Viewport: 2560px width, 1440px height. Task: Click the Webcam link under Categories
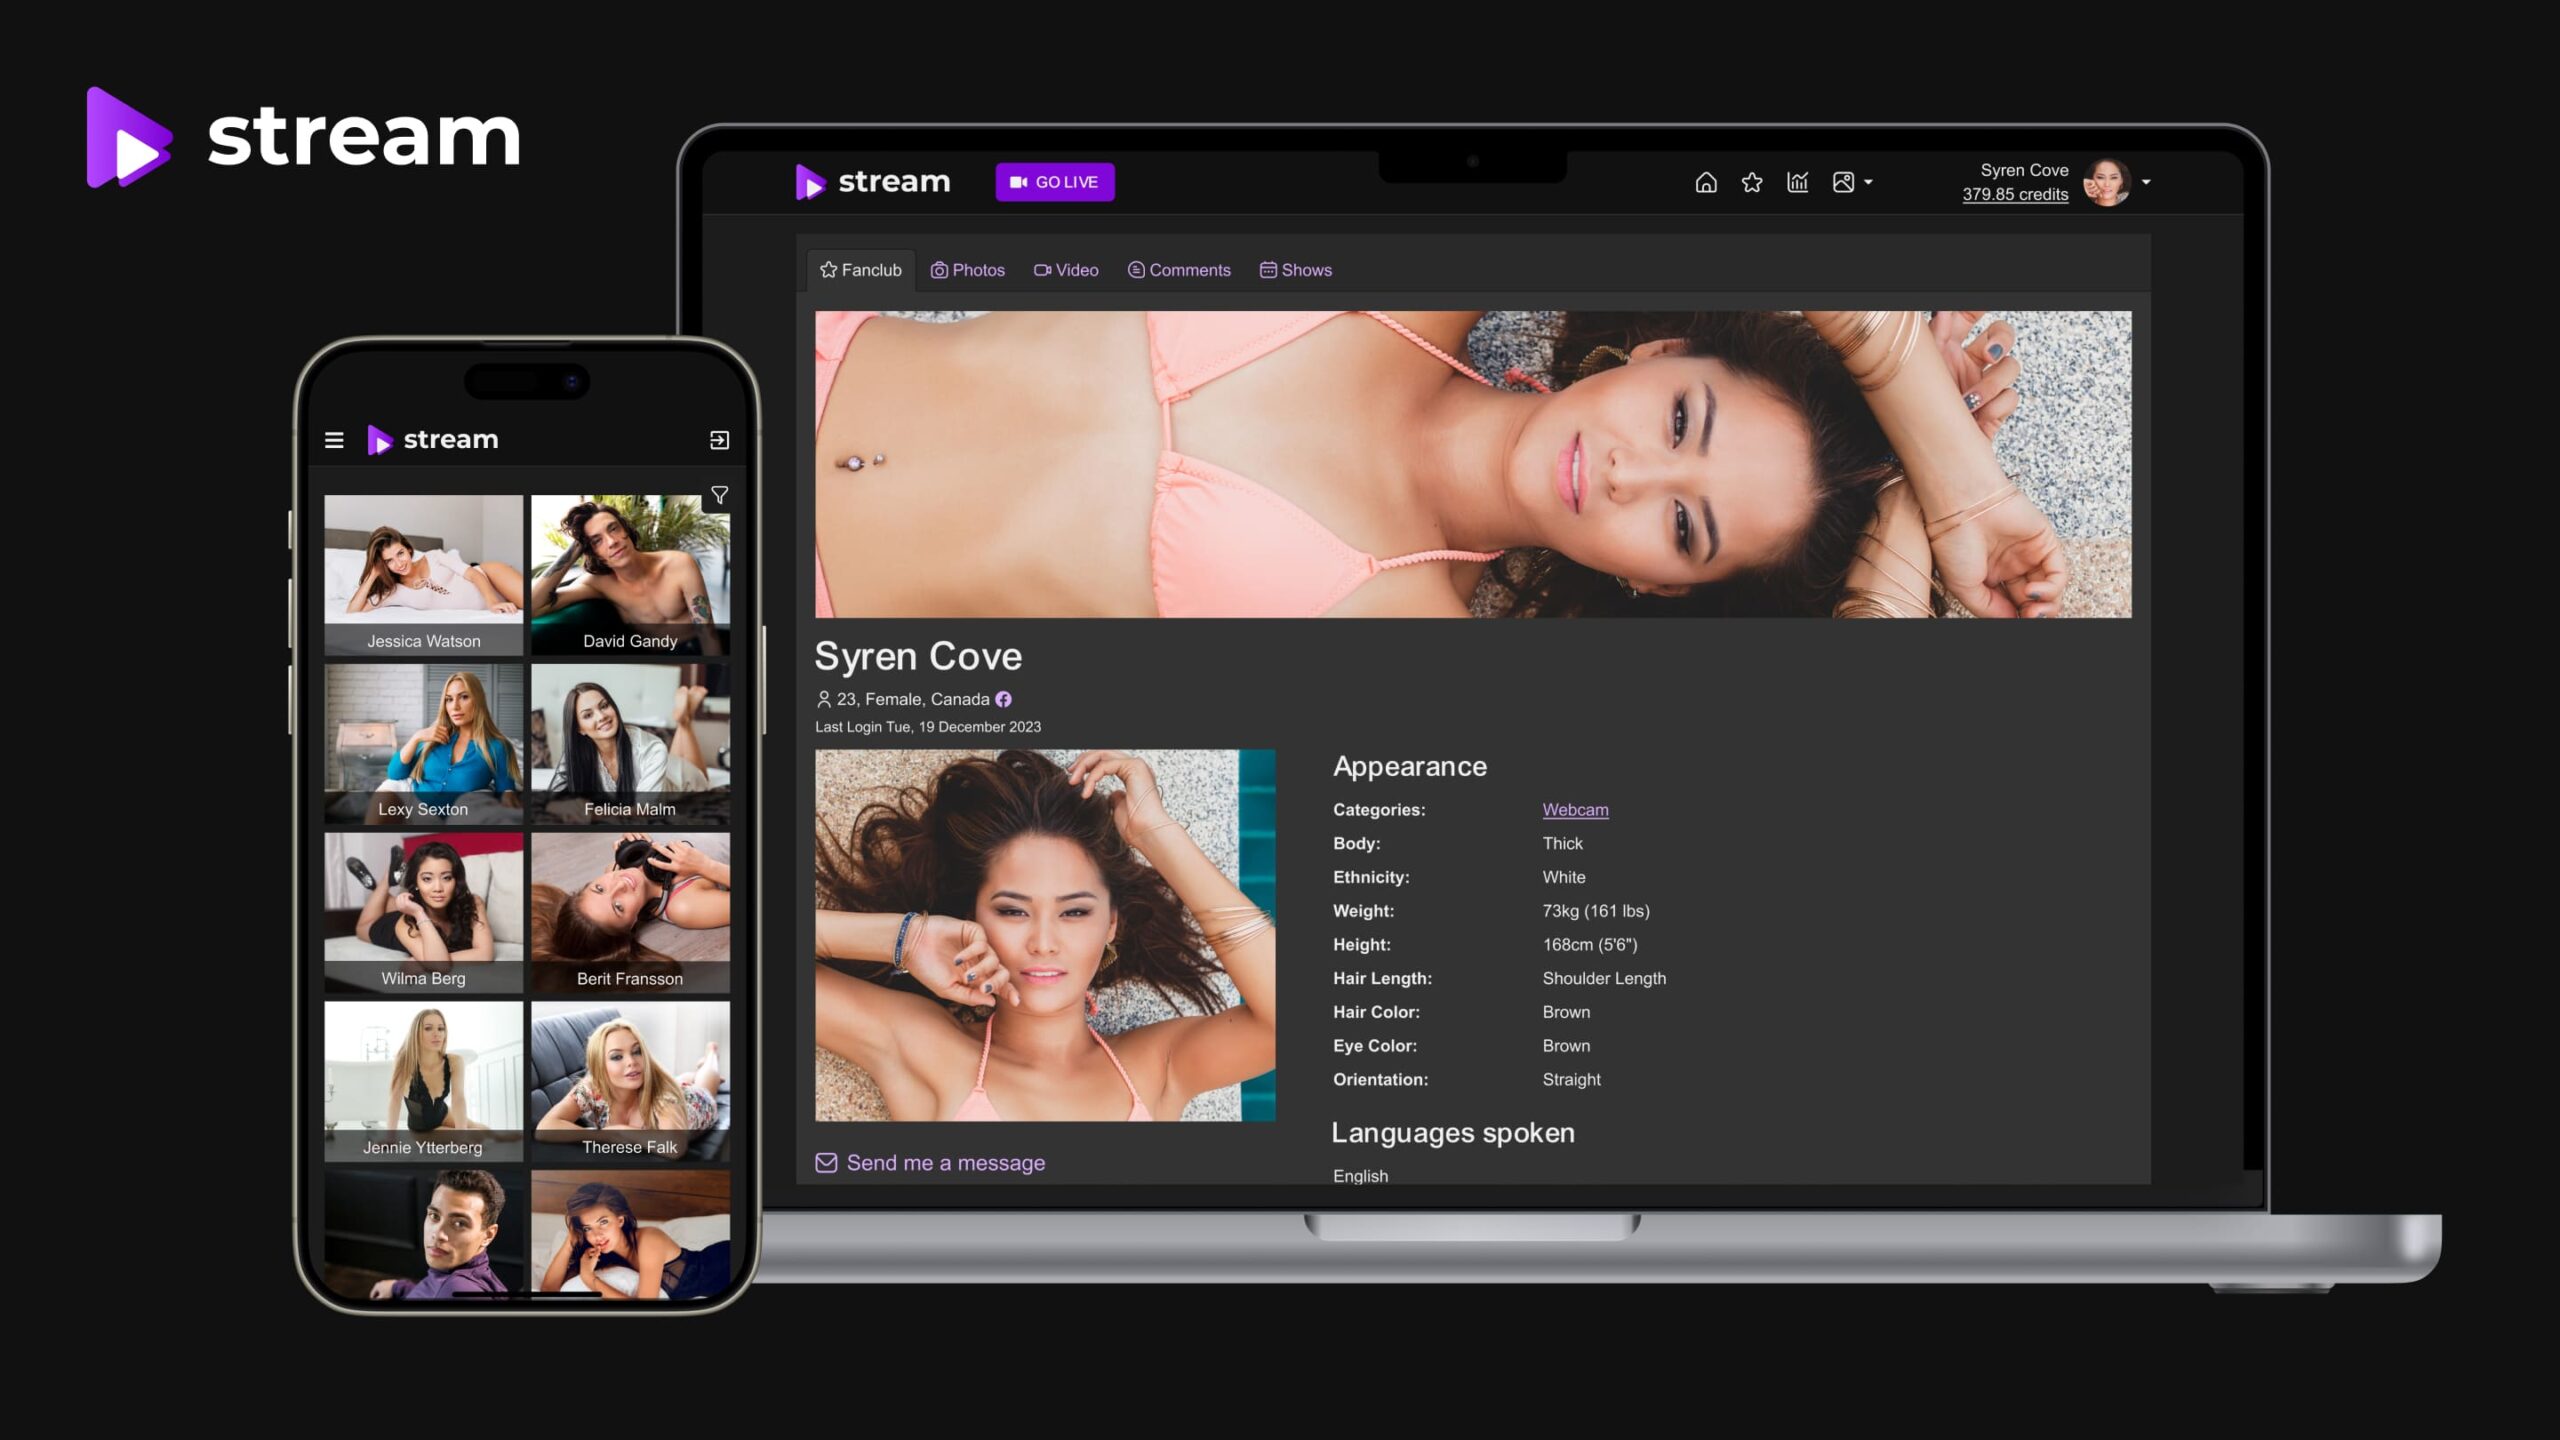pos(1575,809)
